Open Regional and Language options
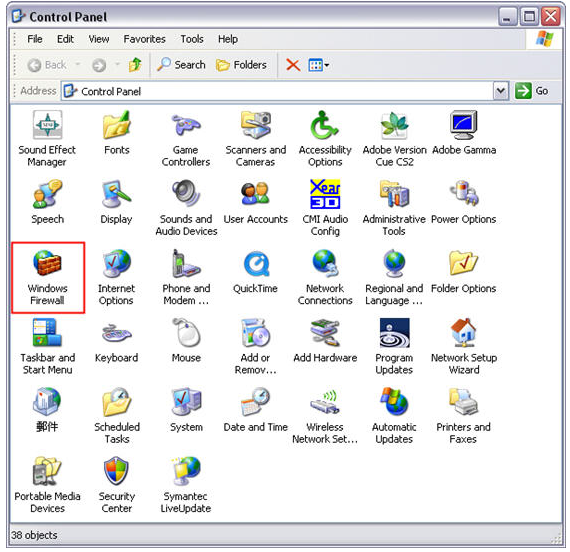 coord(394,277)
